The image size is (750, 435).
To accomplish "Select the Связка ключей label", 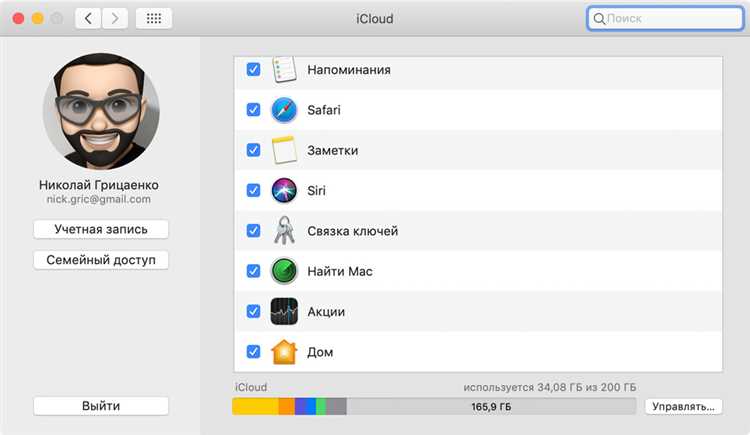I will coord(353,231).
